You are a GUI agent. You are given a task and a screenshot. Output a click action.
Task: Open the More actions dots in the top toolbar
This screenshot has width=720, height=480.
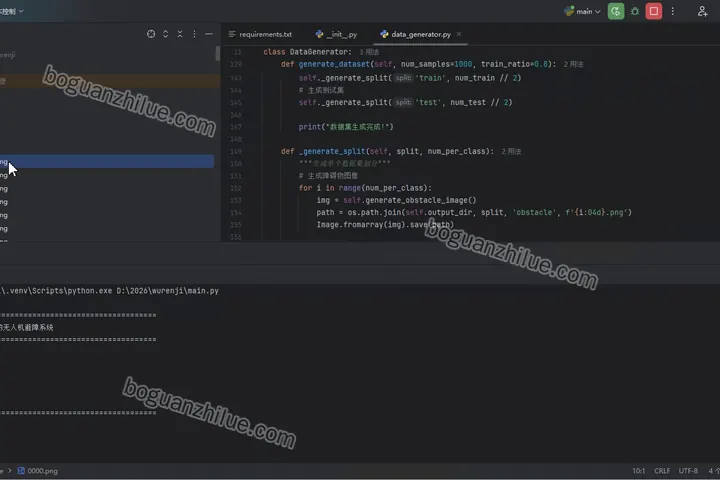pos(673,11)
